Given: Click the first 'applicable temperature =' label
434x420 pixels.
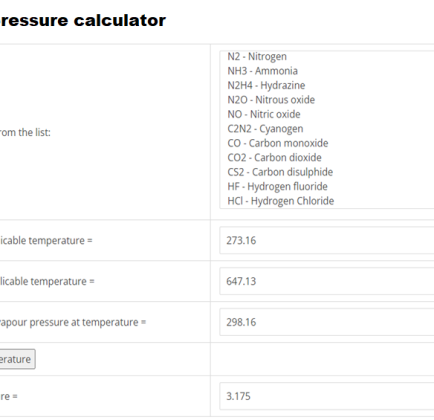Looking at the screenshot, I should click(46, 240).
